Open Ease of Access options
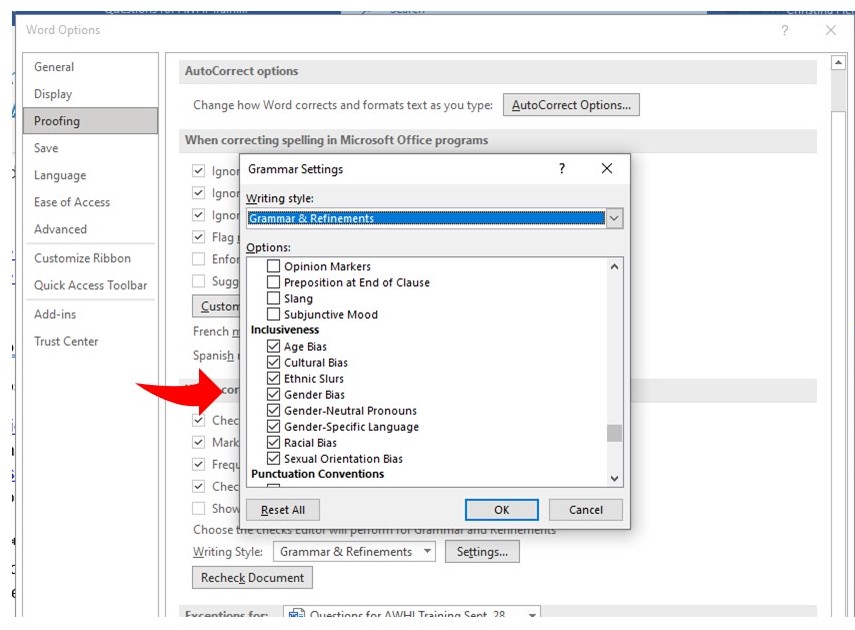This screenshot has height=630, width=855. (x=91, y=202)
